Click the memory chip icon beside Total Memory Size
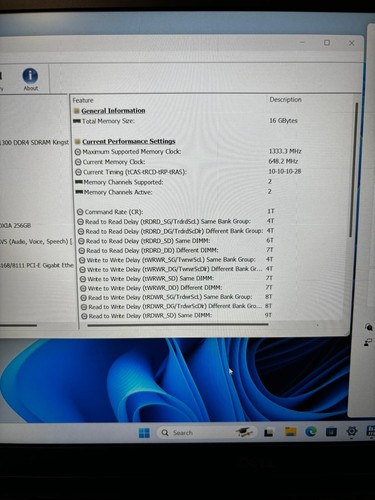Viewport: 375px width, 500px height. (x=77, y=121)
